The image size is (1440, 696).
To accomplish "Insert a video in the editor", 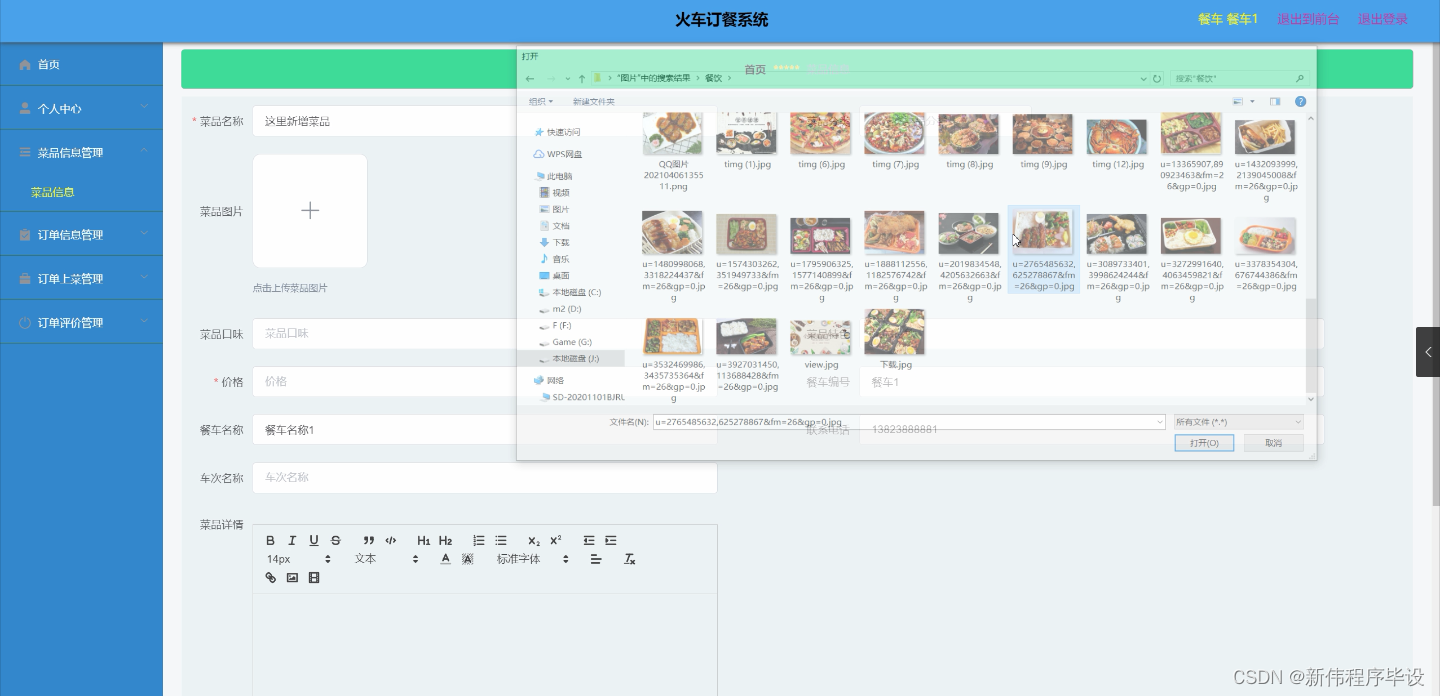I will coord(314,578).
